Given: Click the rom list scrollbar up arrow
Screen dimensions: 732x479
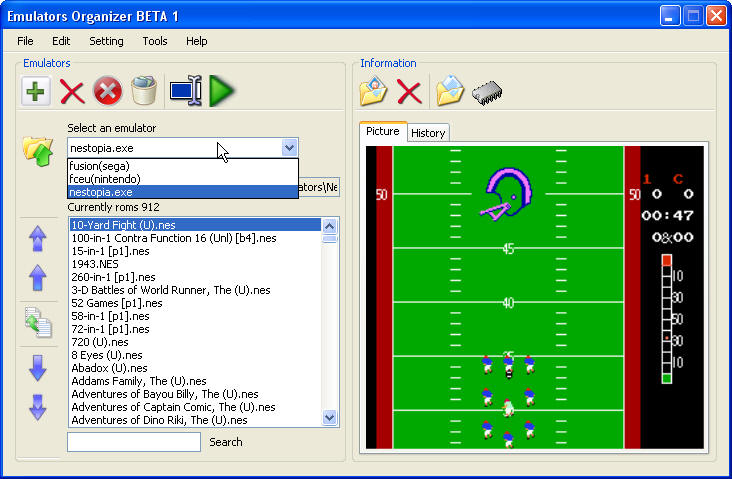Looking at the screenshot, I should [330, 226].
